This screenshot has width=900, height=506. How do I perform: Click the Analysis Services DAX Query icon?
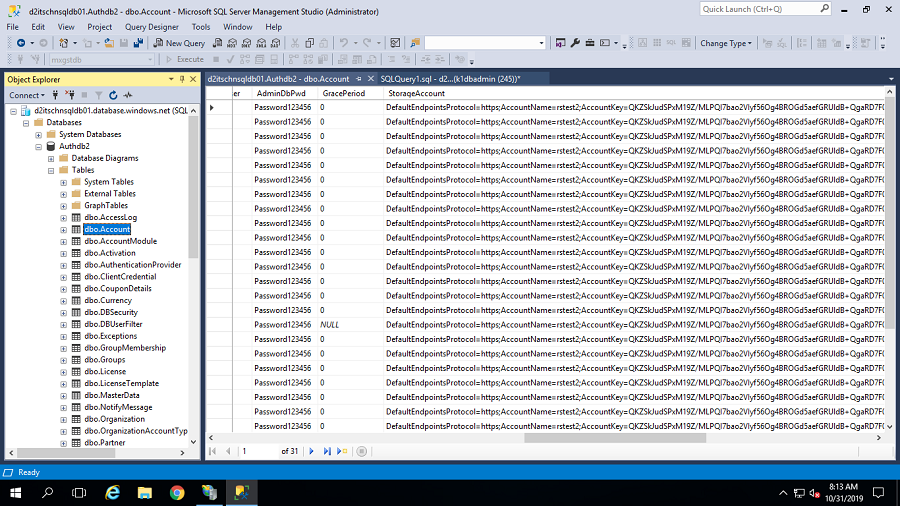(x=276, y=43)
